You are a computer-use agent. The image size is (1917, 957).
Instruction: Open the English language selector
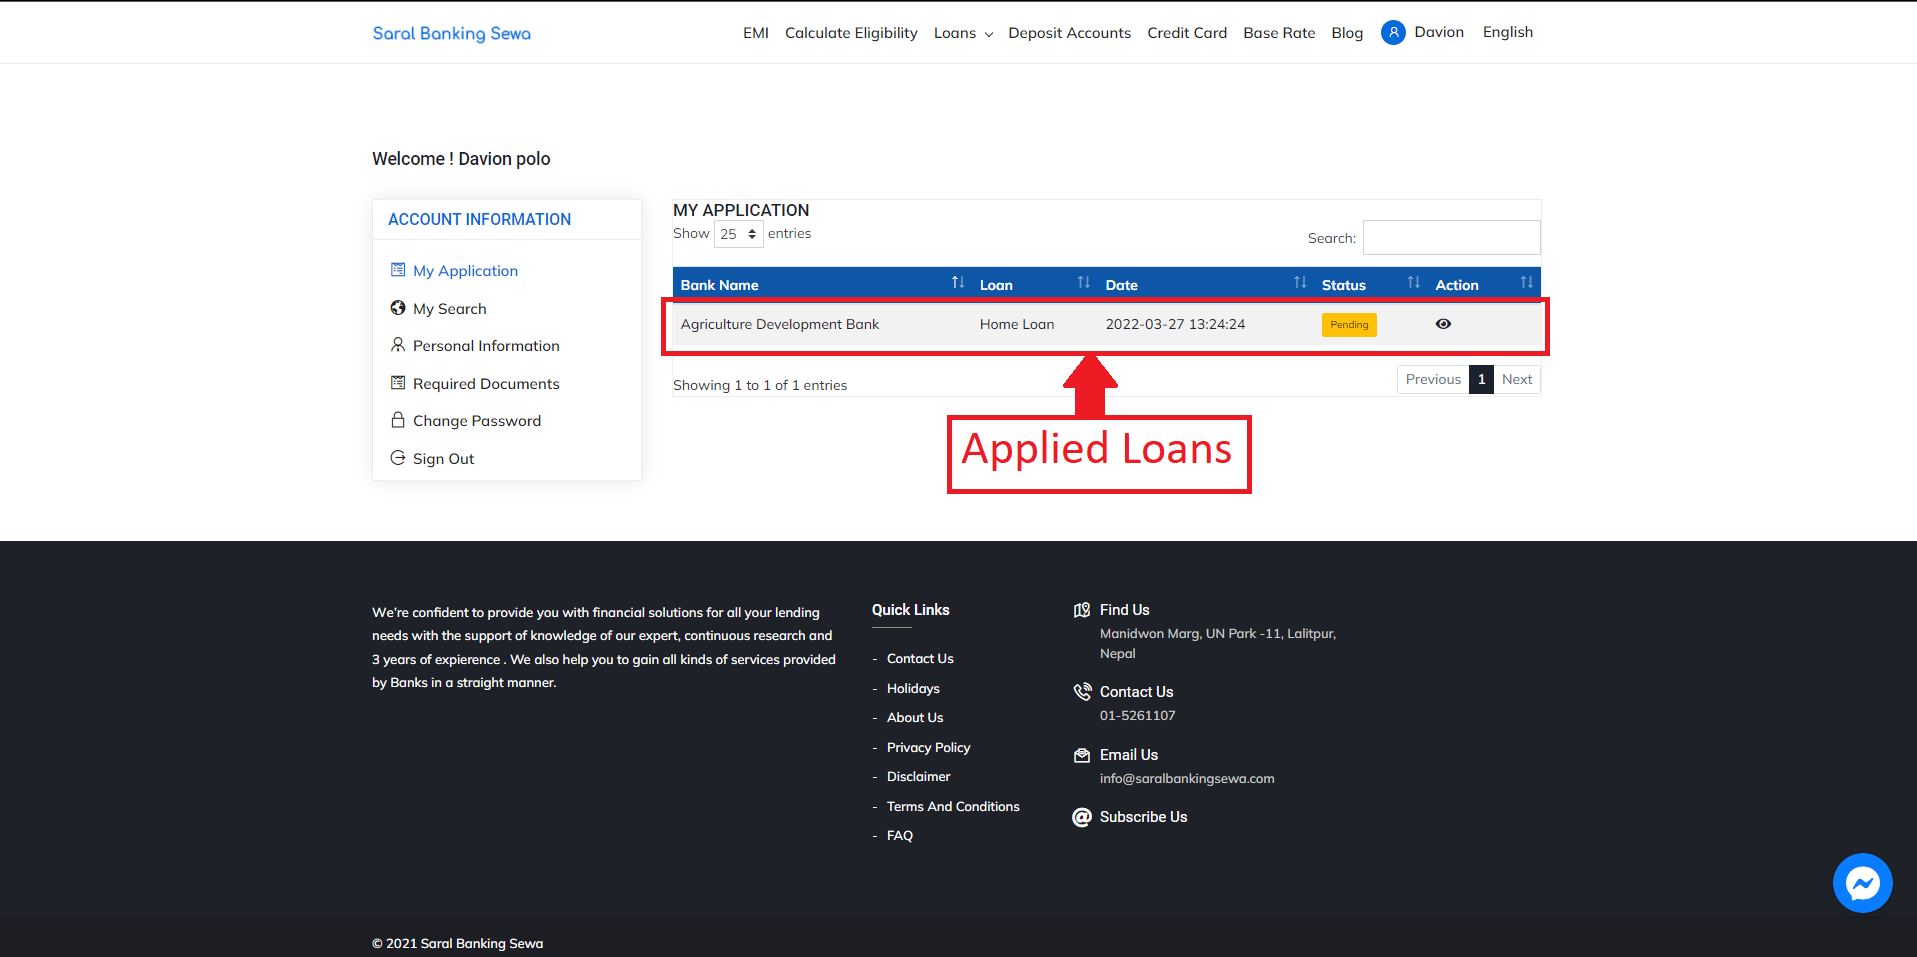1507,32
